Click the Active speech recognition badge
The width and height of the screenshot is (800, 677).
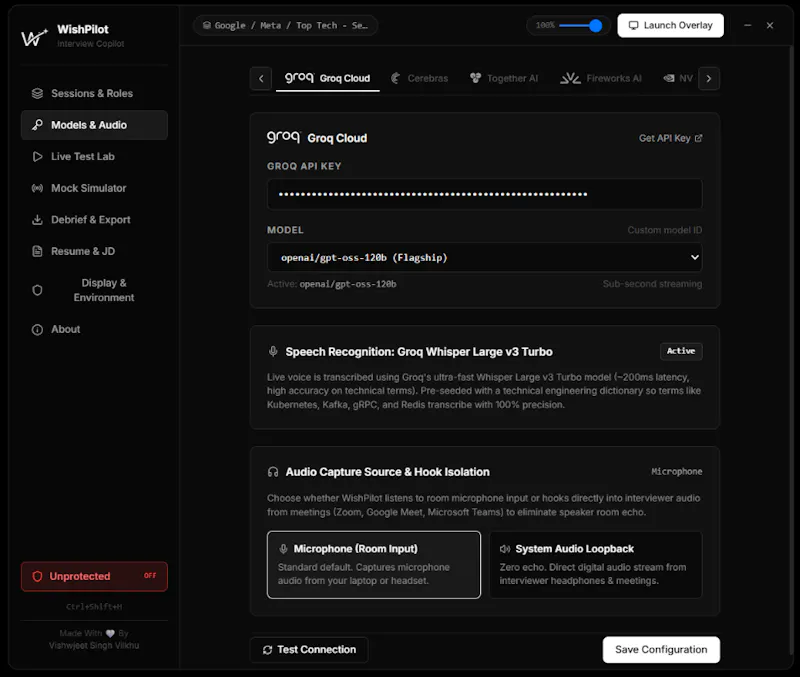[681, 352]
